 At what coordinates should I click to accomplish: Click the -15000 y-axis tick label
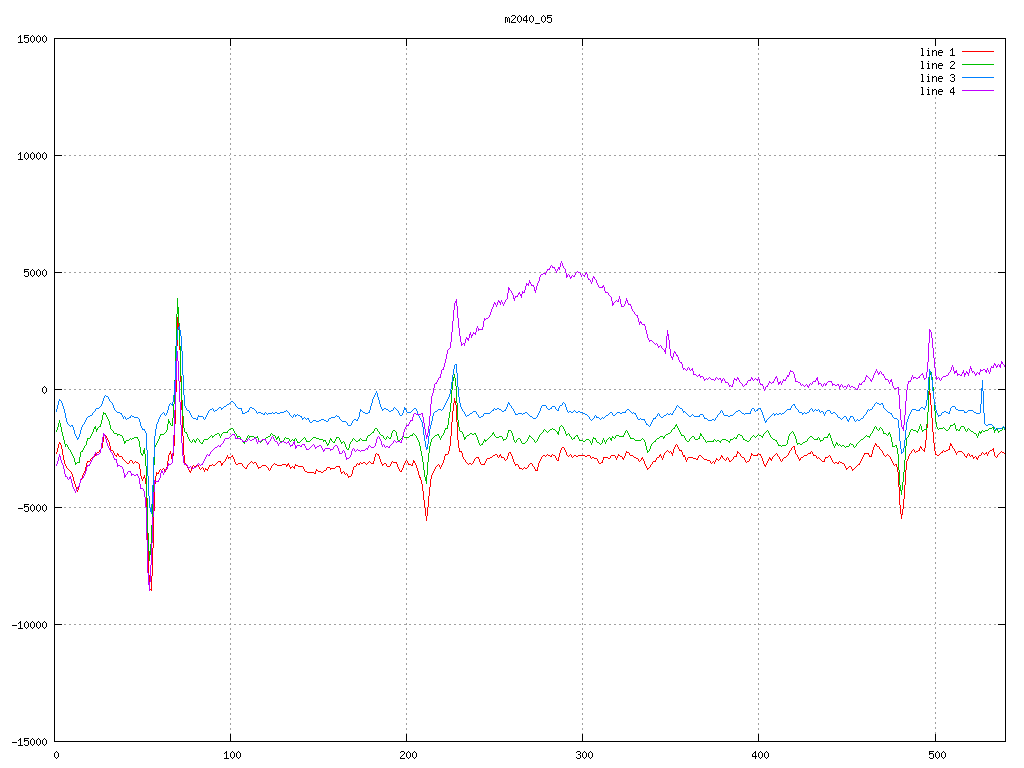point(29,741)
